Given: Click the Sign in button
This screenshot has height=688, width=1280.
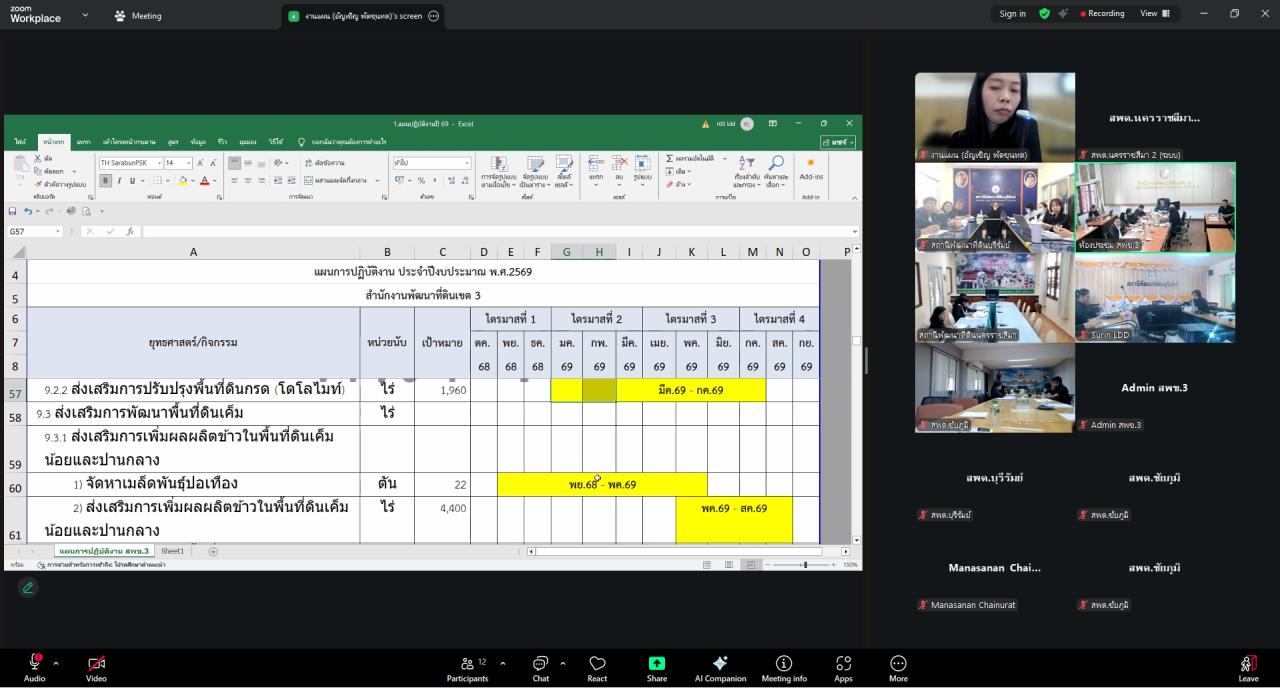Looking at the screenshot, I should (x=1012, y=14).
